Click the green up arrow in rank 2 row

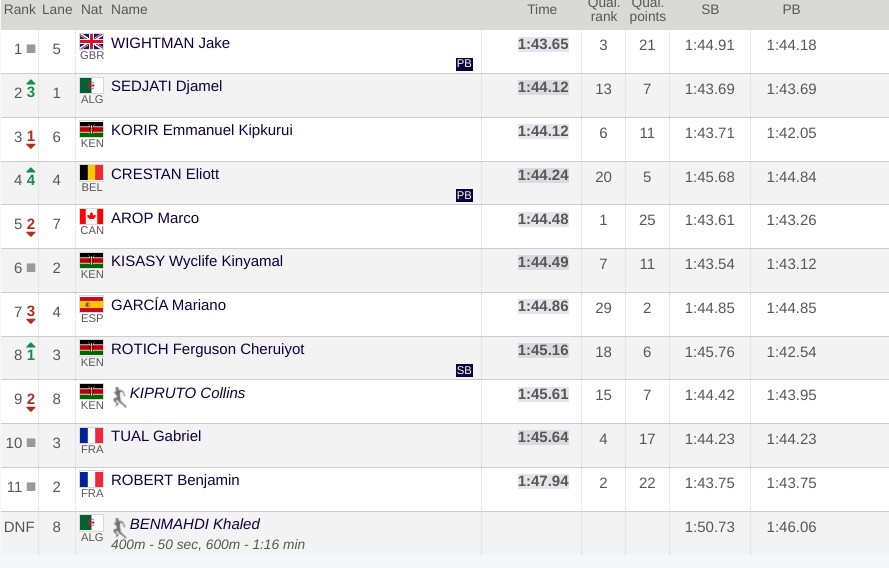tap(31, 82)
